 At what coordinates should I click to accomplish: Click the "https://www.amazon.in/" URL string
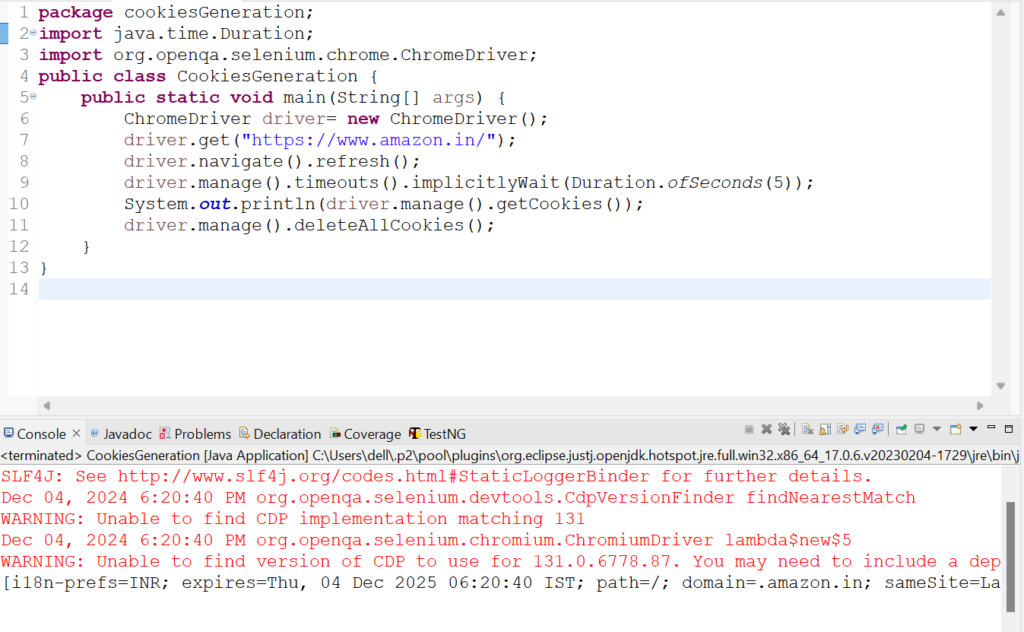click(369, 140)
